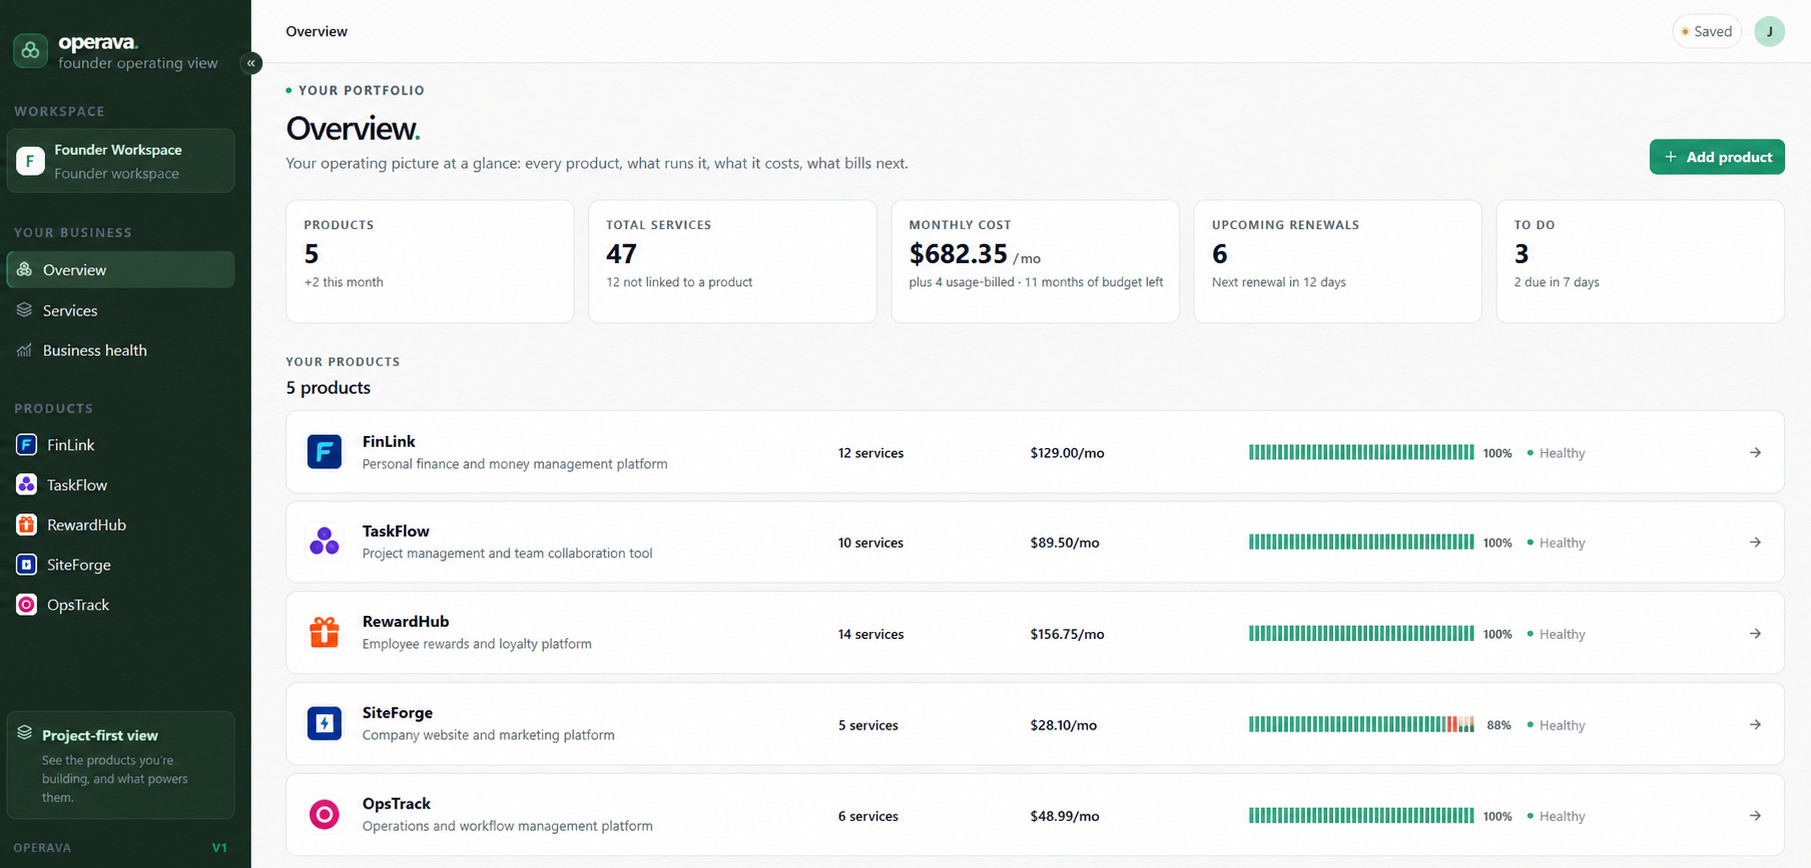Click the FinLink icon in sidebar
1811x868 pixels.
point(27,445)
